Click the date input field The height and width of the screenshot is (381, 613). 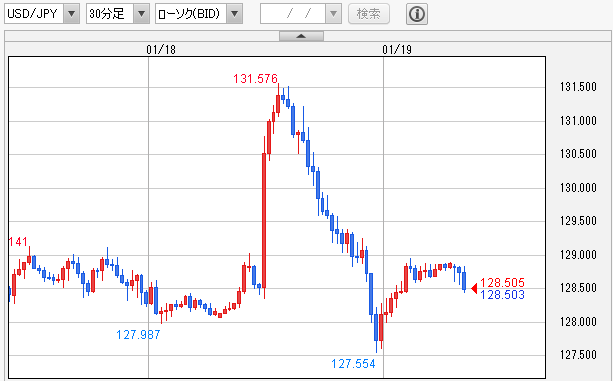pos(293,14)
